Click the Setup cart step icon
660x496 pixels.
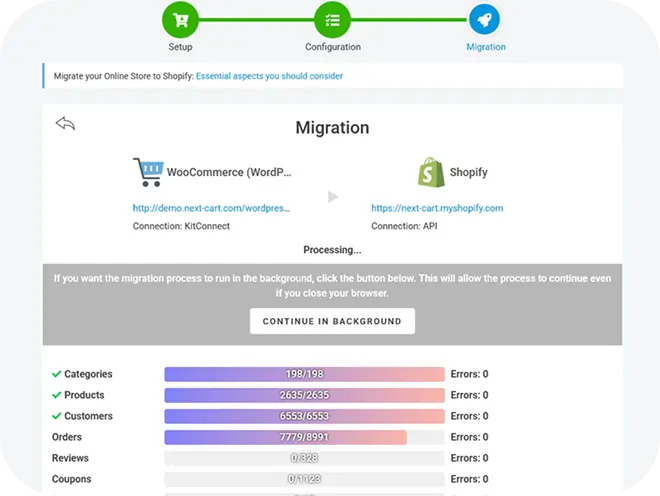(x=181, y=19)
